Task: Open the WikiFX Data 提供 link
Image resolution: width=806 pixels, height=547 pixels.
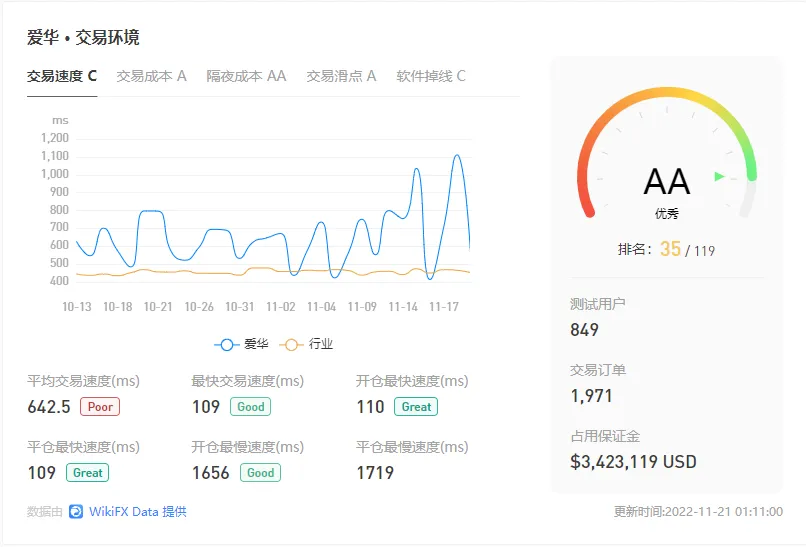Action: (138, 512)
